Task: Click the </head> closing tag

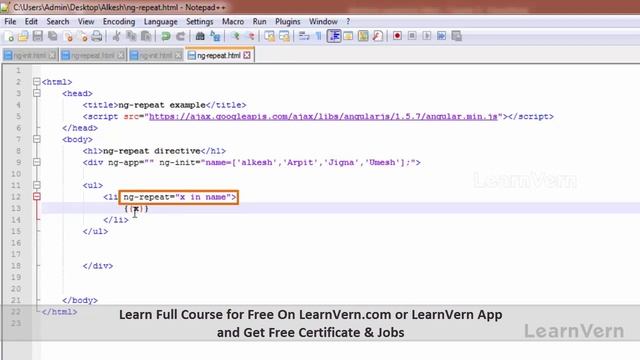Action: click(80, 128)
